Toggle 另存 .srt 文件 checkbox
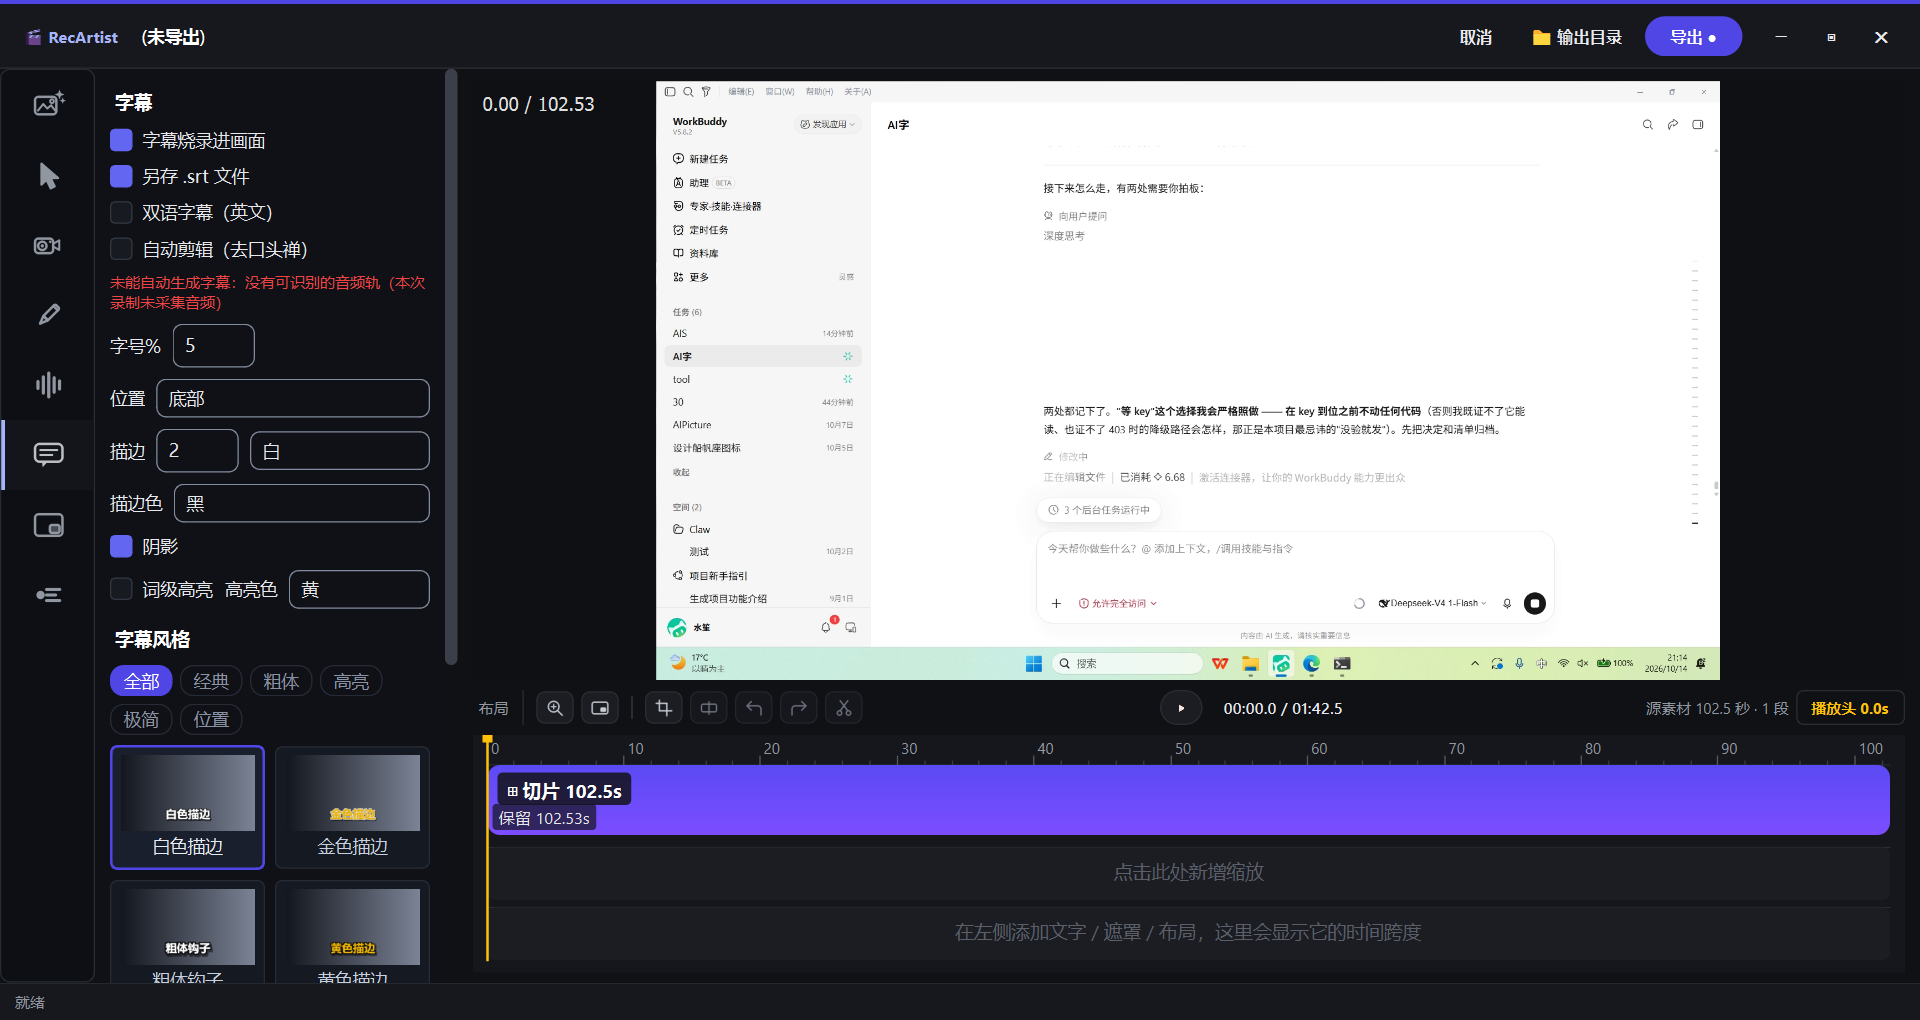Viewport: 1920px width, 1020px height. (121, 176)
